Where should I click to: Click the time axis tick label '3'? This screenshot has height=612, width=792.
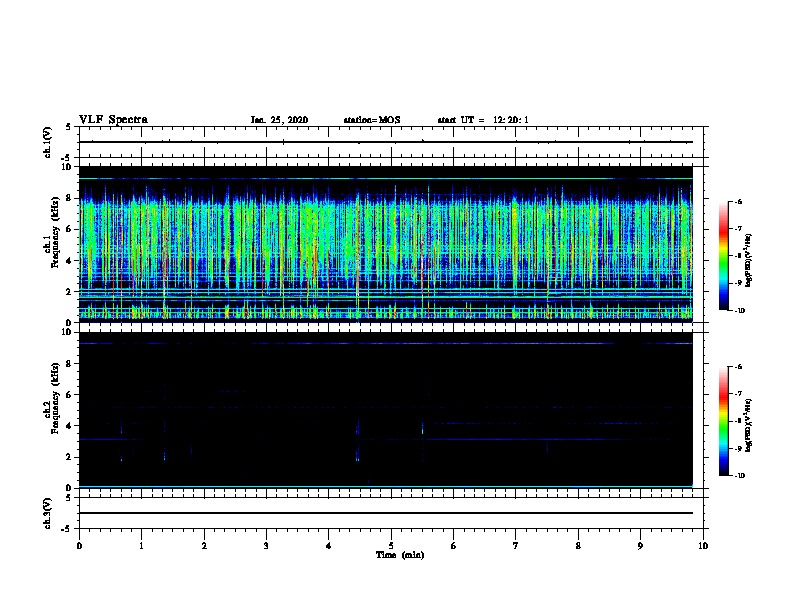click(266, 545)
